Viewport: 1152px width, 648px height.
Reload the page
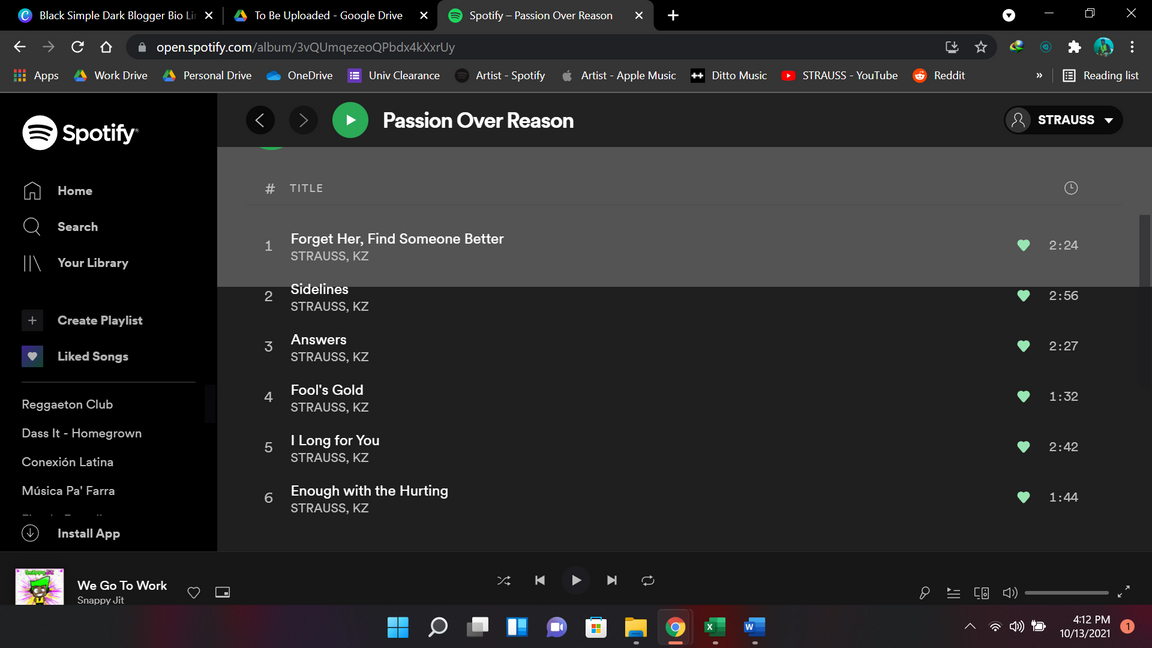pyautogui.click(x=77, y=47)
